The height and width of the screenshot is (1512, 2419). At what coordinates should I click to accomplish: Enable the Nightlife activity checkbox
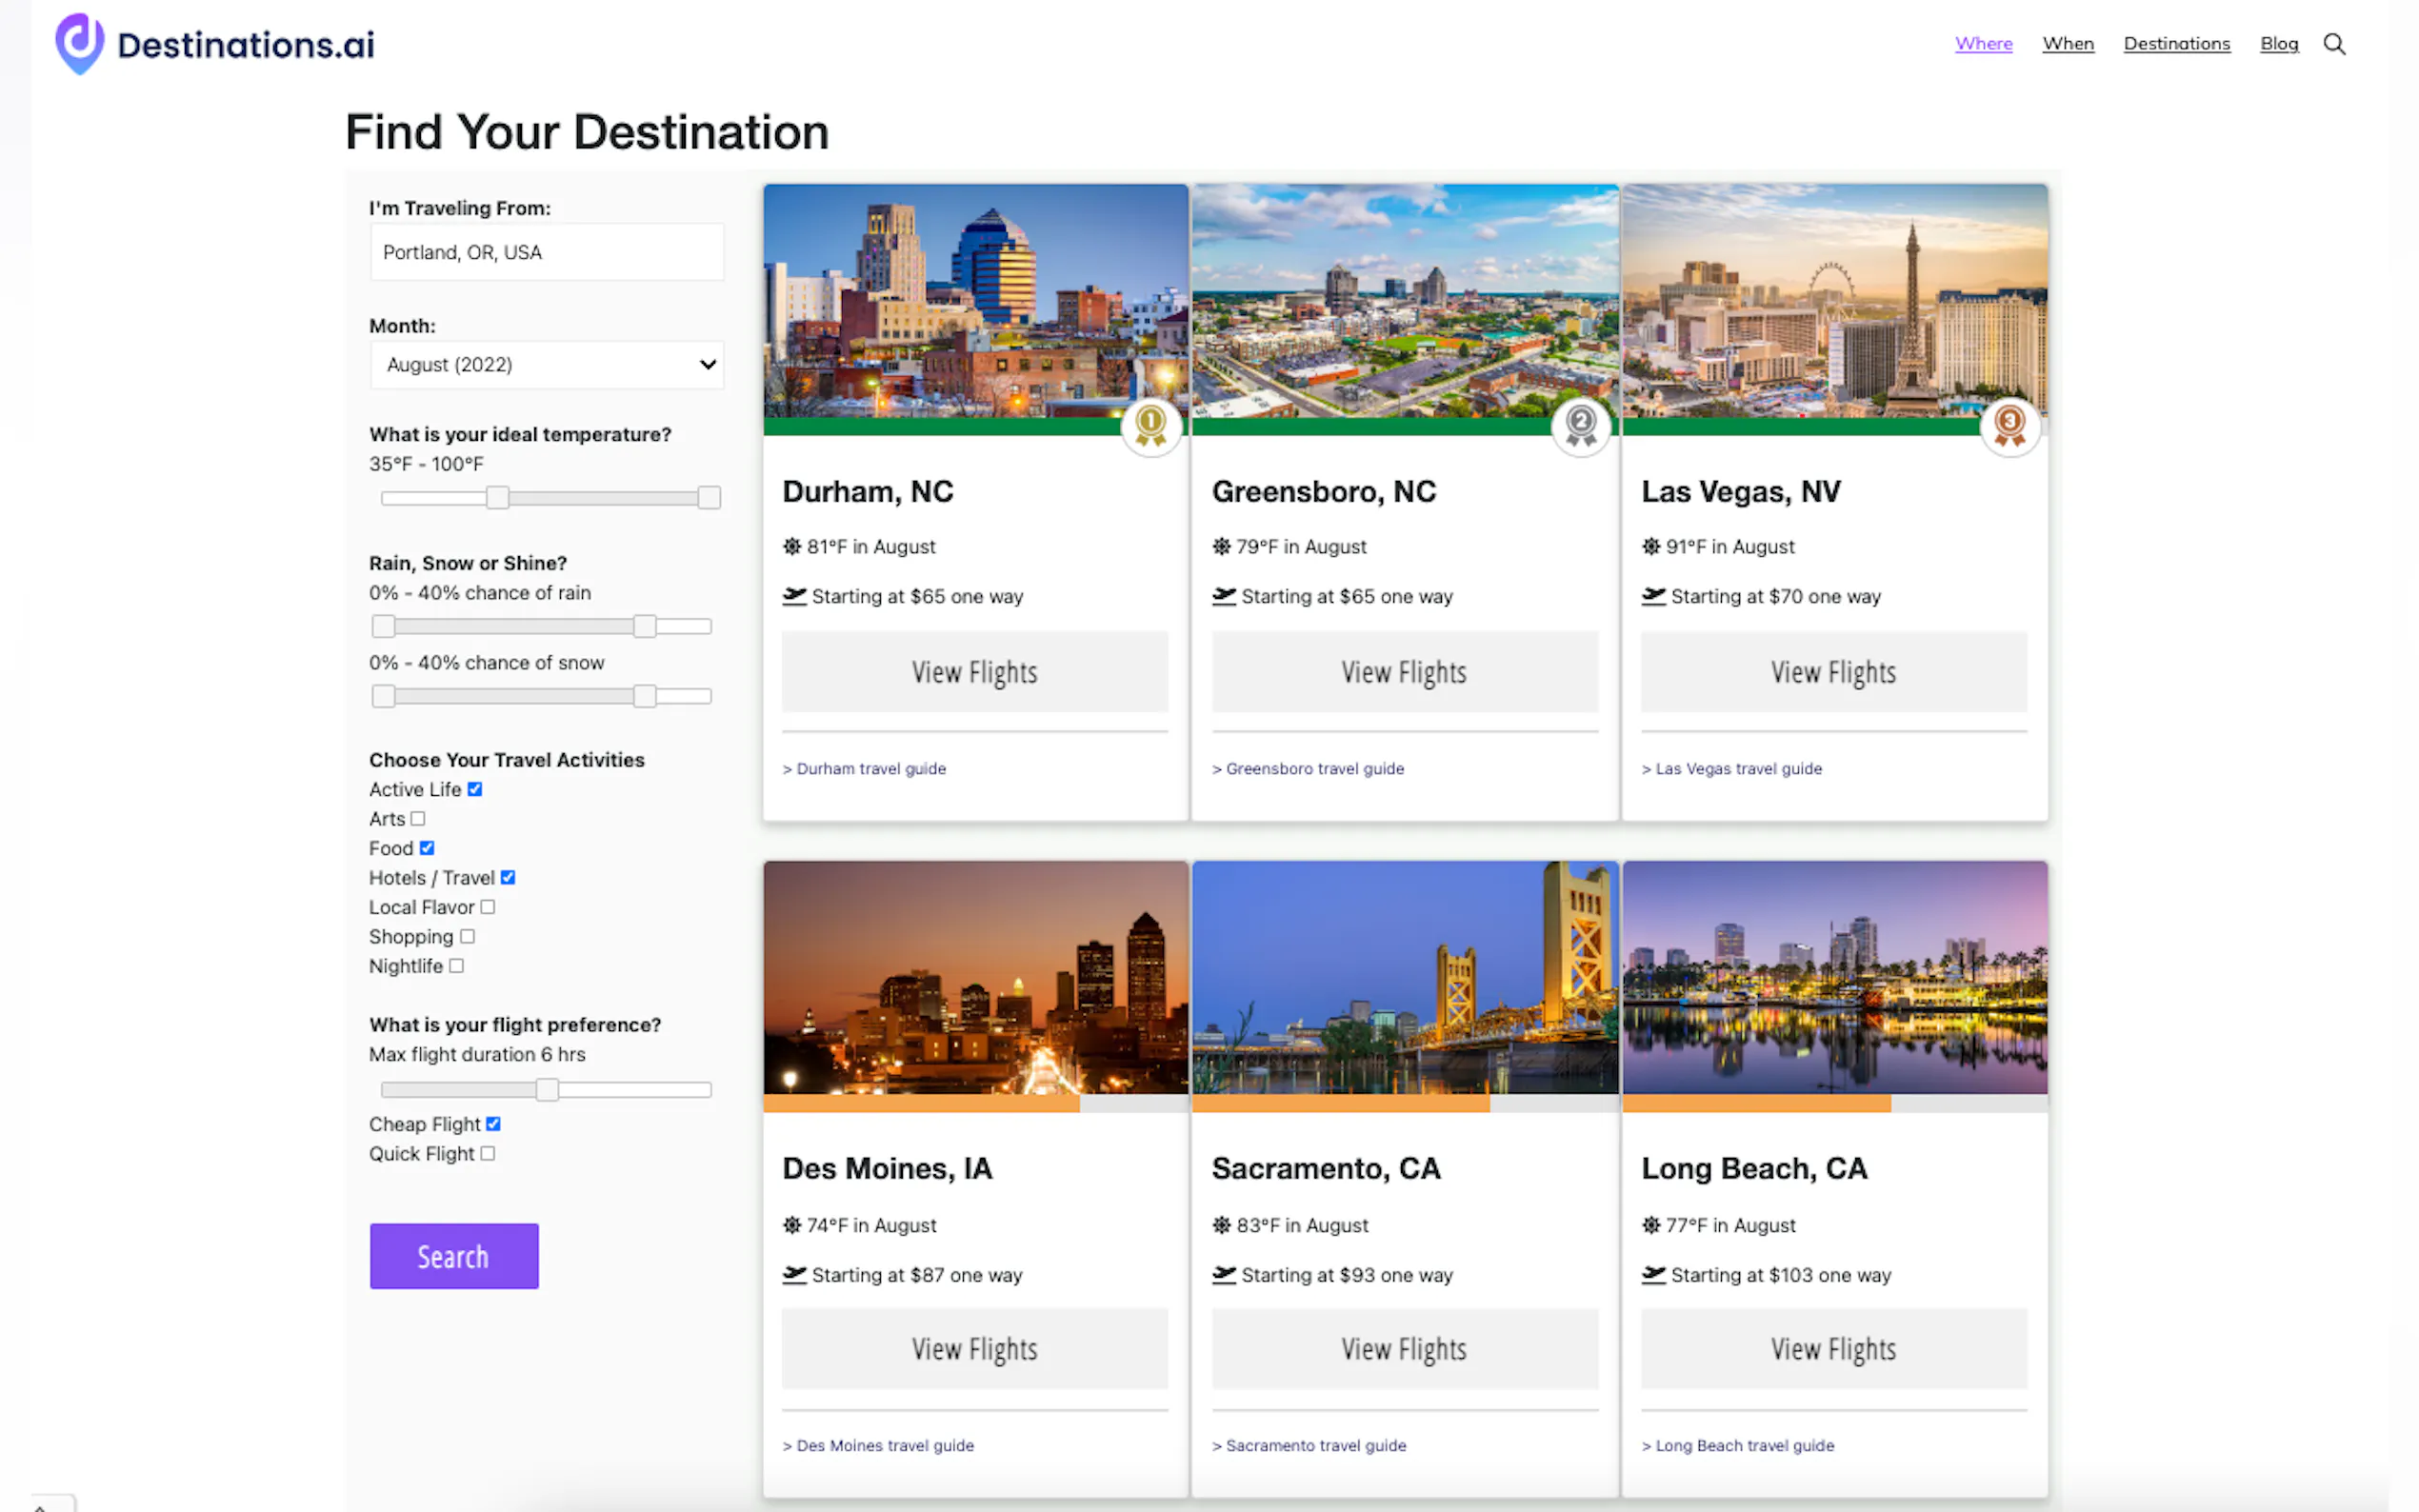[x=456, y=966]
